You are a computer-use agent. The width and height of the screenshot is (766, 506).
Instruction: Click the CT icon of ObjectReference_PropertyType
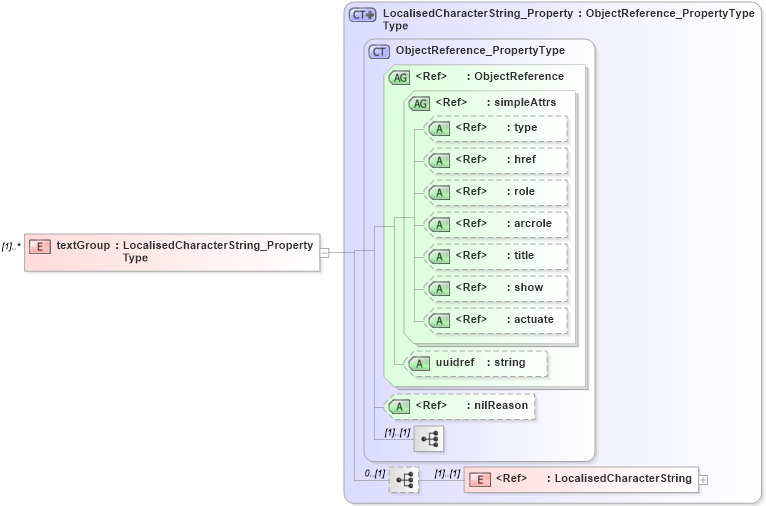click(x=379, y=51)
